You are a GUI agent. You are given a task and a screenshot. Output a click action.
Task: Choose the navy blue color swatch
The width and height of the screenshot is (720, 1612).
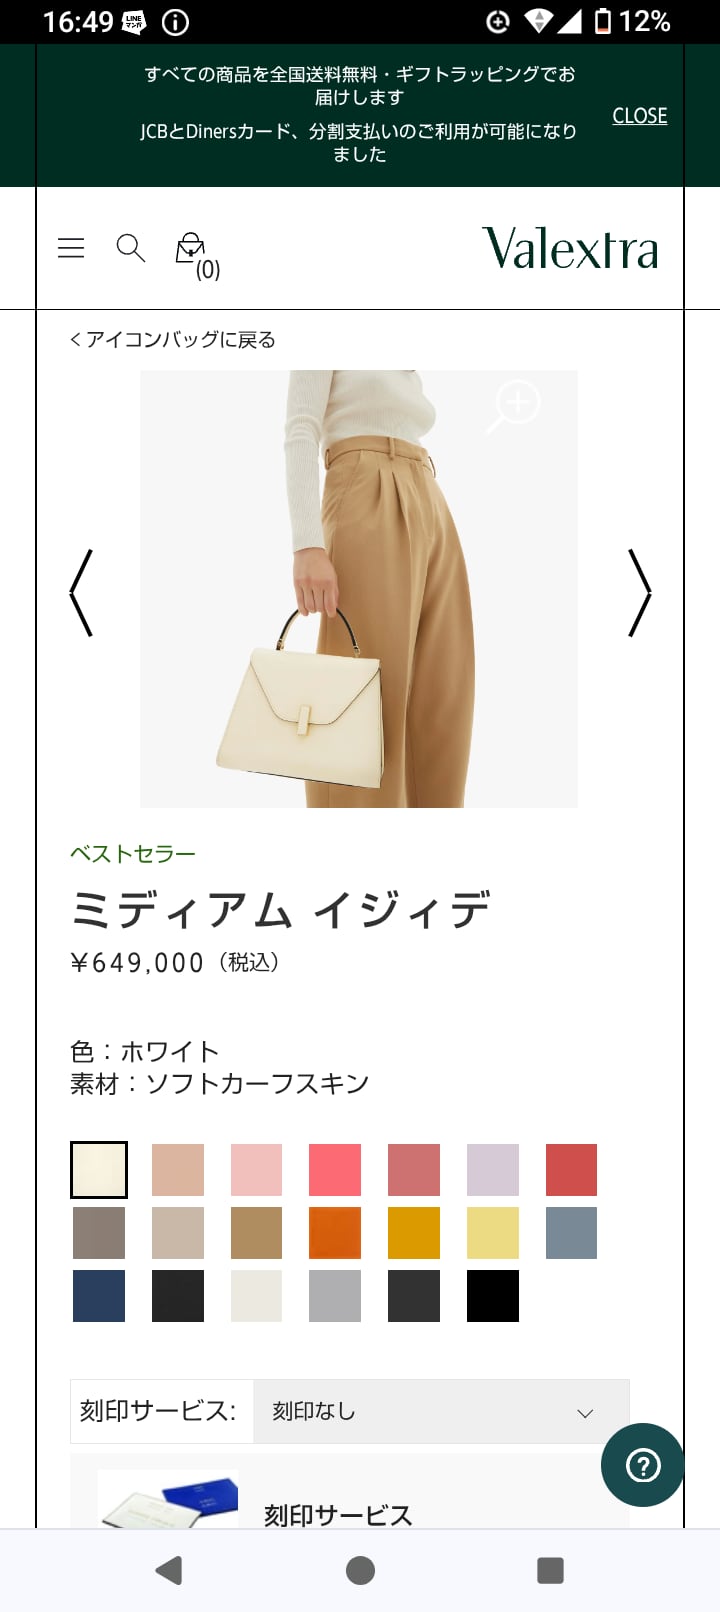99,1296
